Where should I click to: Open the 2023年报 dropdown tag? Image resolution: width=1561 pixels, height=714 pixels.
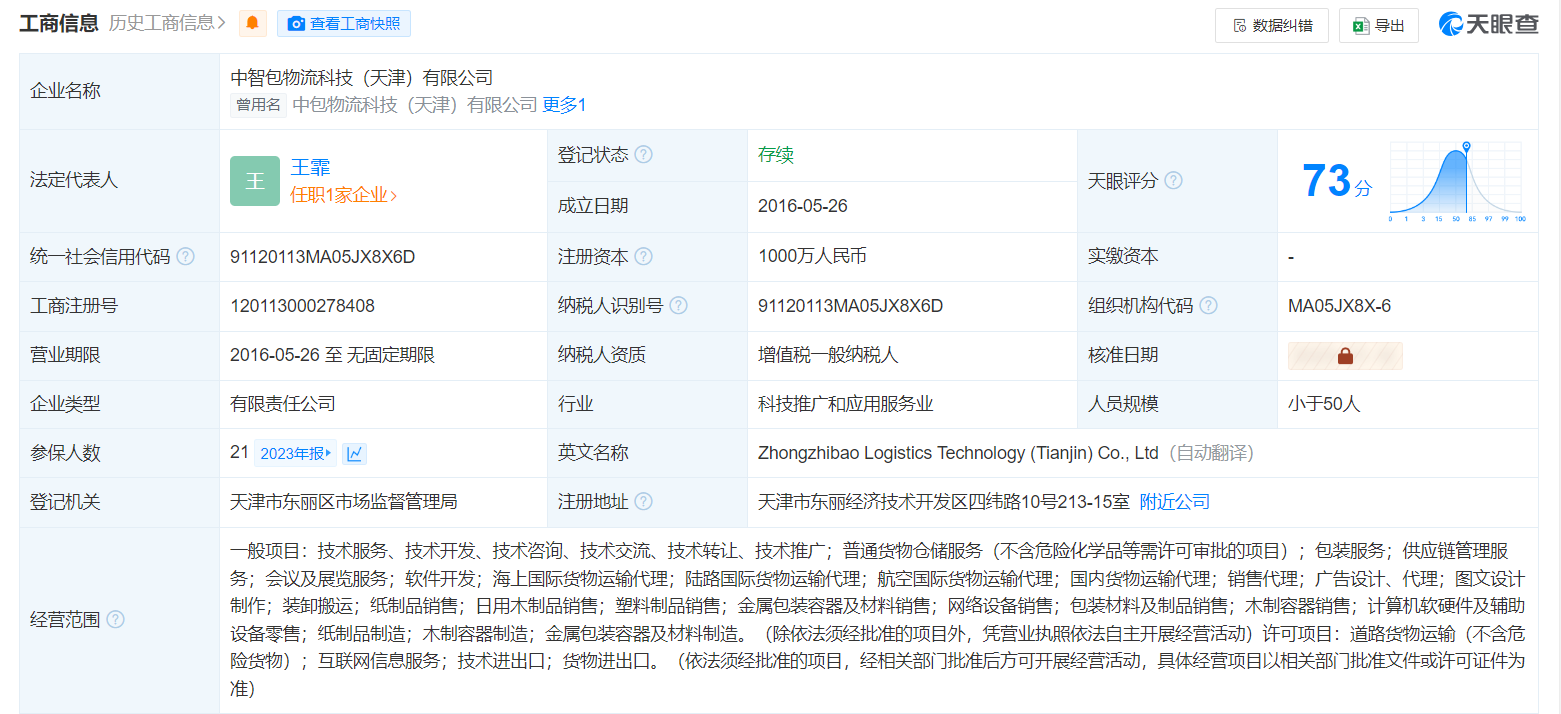click(x=296, y=454)
